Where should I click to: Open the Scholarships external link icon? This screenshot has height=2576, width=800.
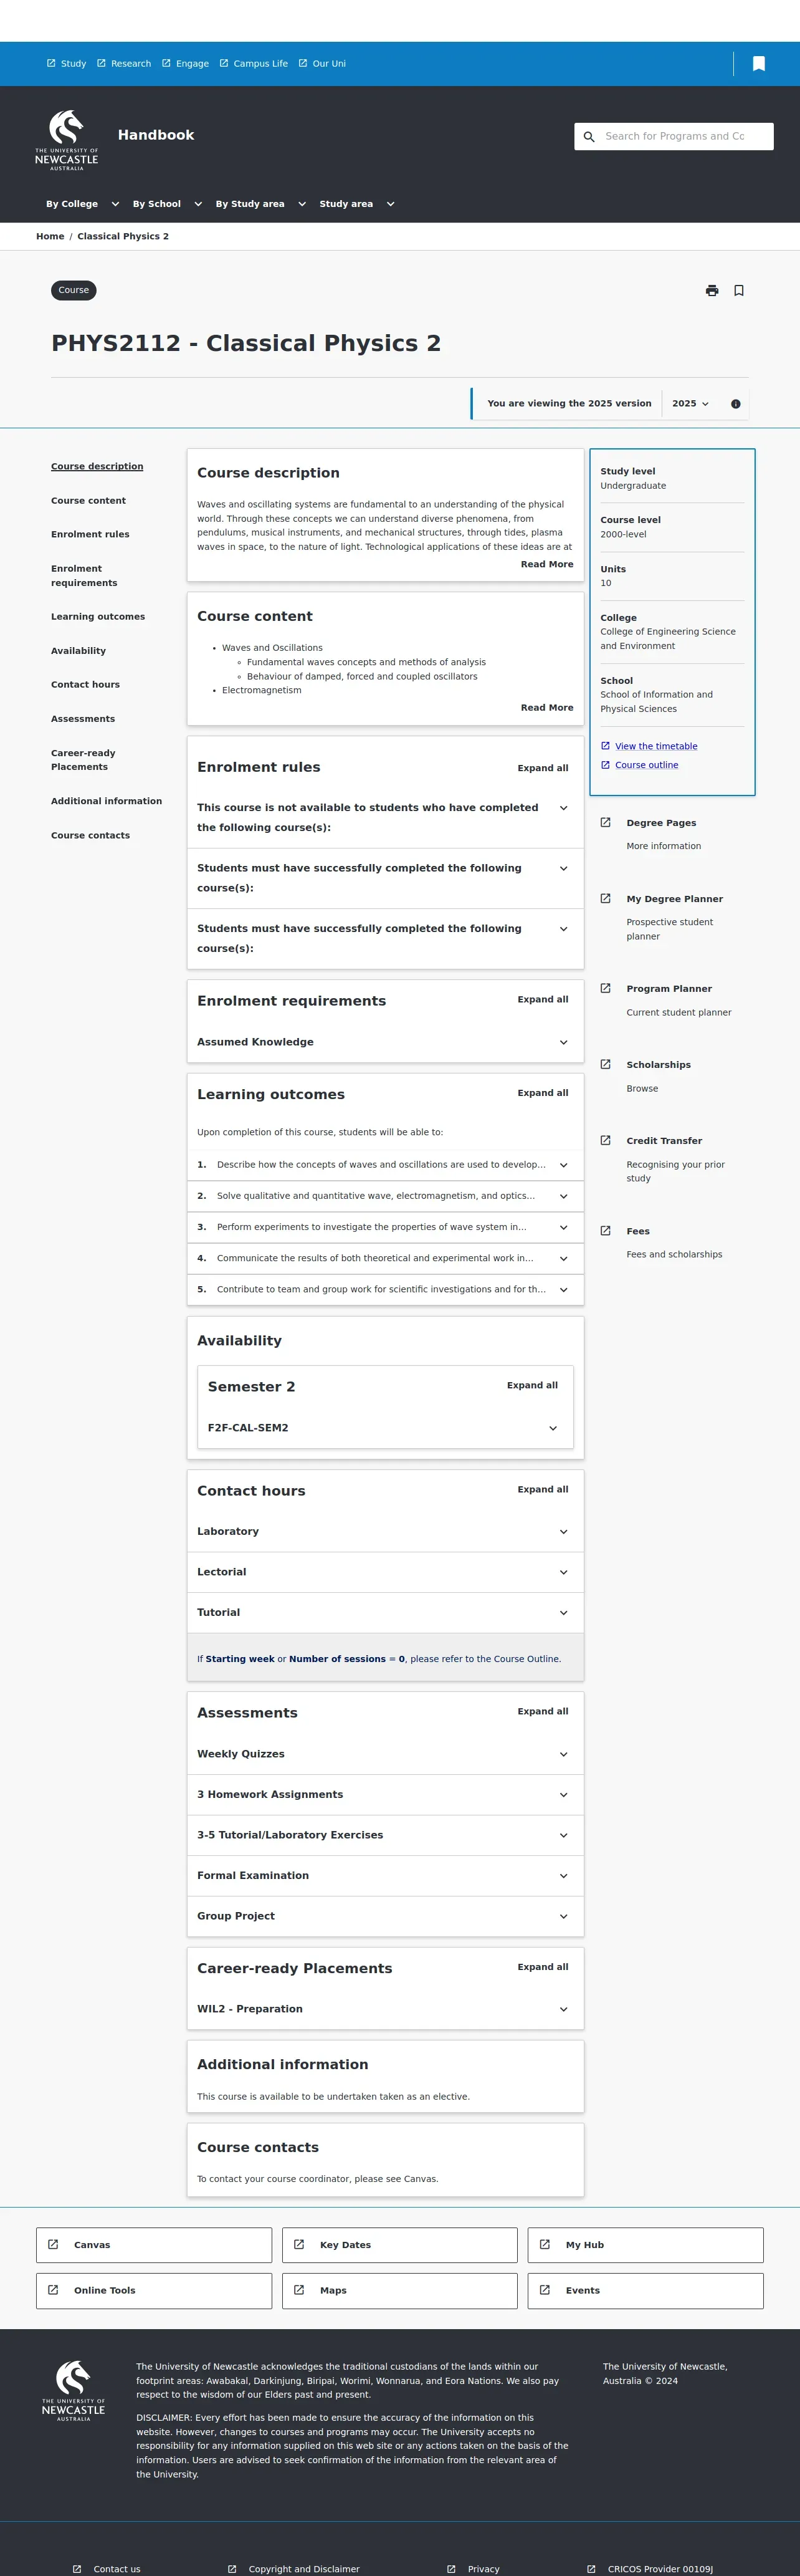click(x=605, y=1064)
